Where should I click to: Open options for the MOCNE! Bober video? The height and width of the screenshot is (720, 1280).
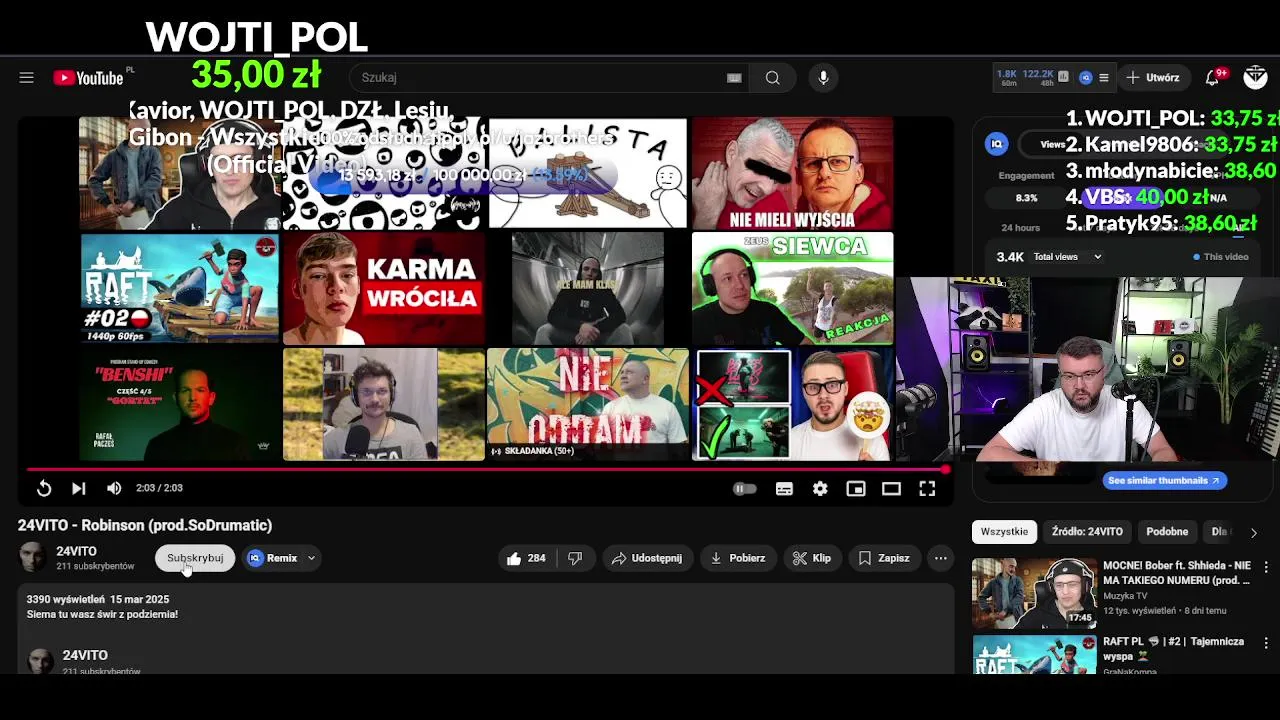pyautogui.click(x=1266, y=567)
